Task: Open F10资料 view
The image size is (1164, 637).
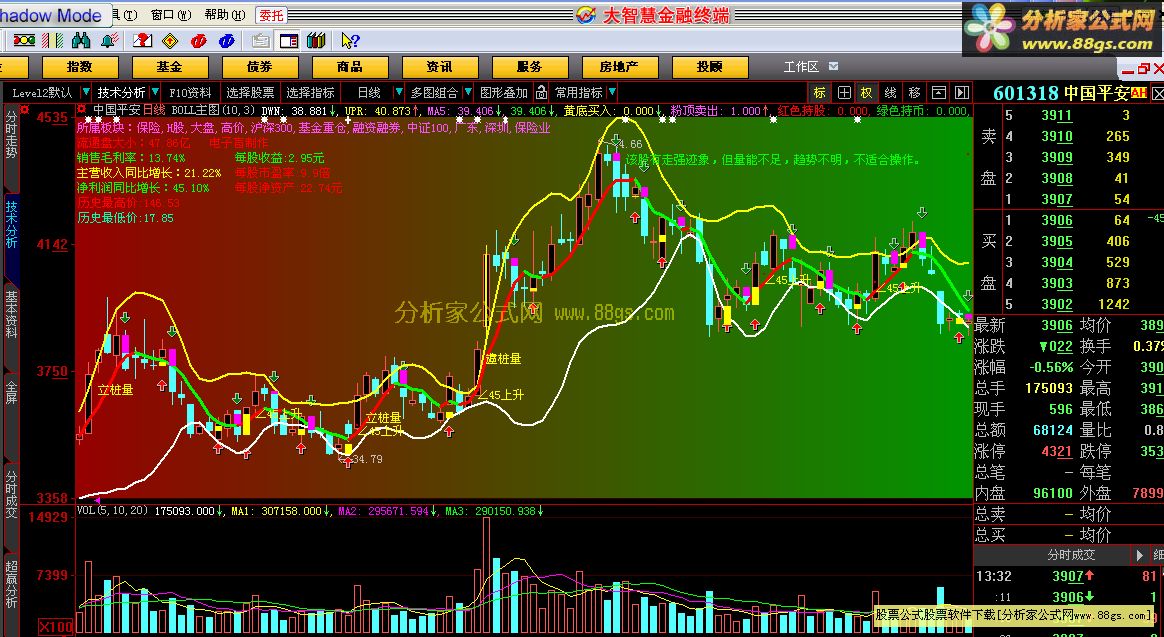Action: click(190, 93)
